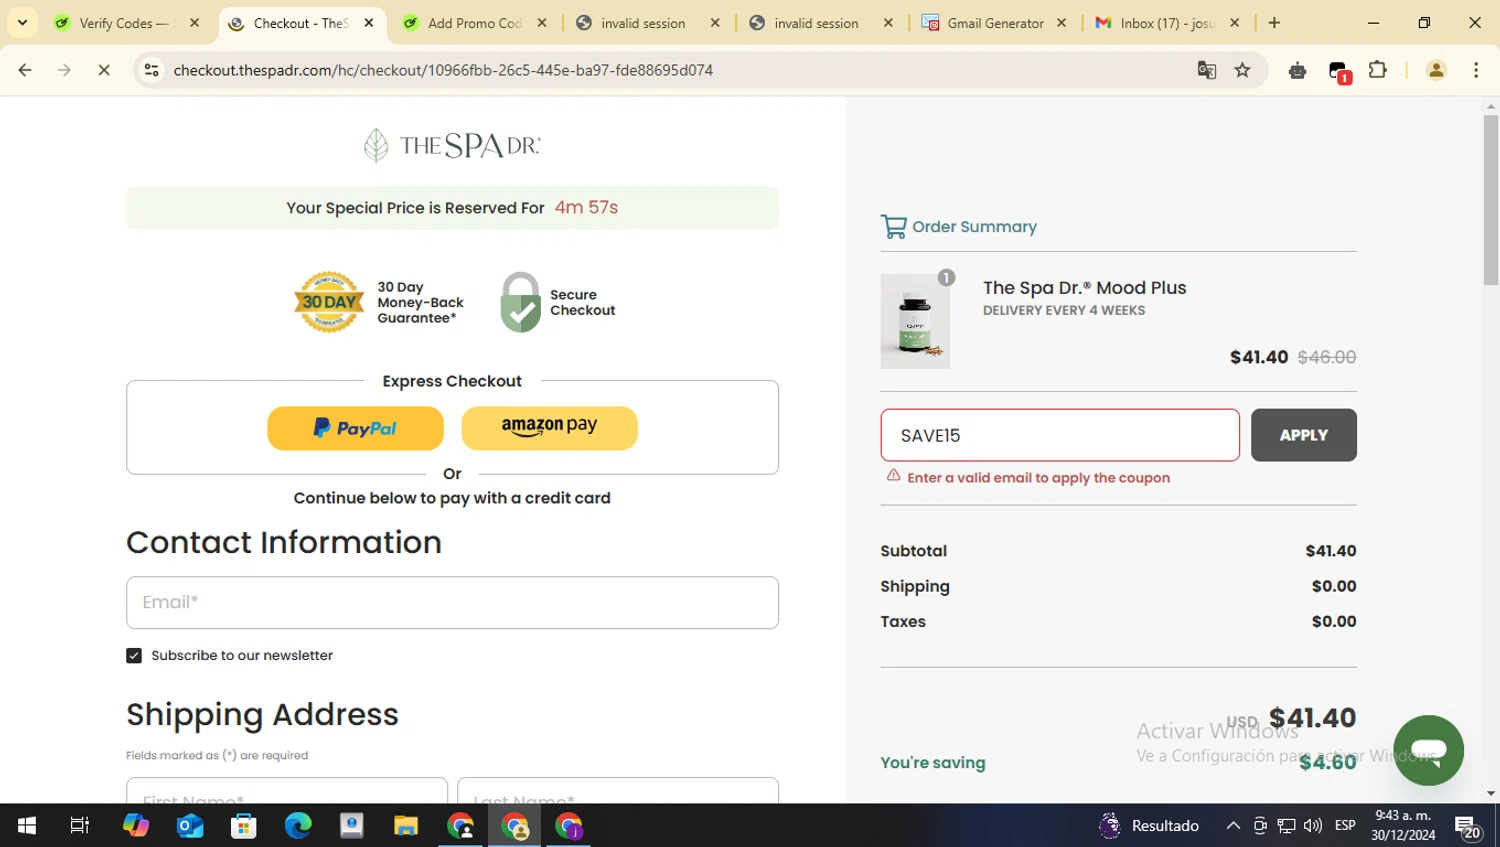Translate this page icon
Viewport: 1500px width, 847px height.
coord(1207,70)
